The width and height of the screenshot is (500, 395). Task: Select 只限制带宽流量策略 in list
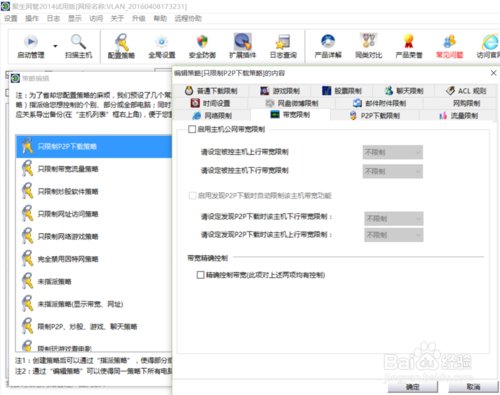94,169
